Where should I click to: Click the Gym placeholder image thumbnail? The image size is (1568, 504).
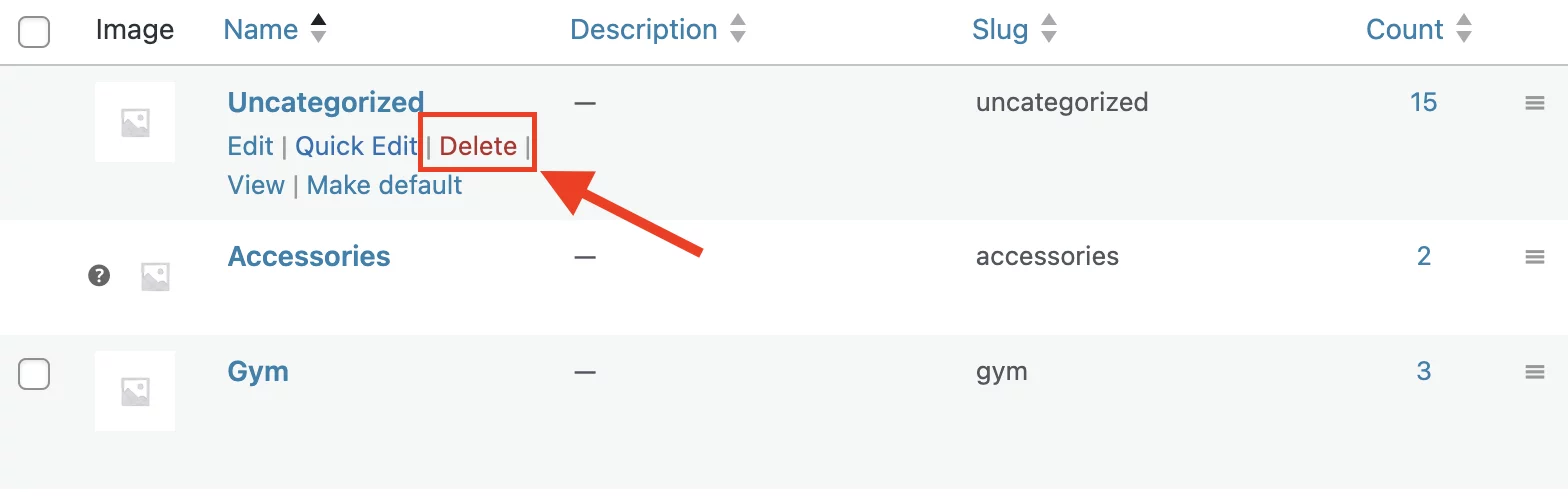click(x=135, y=390)
